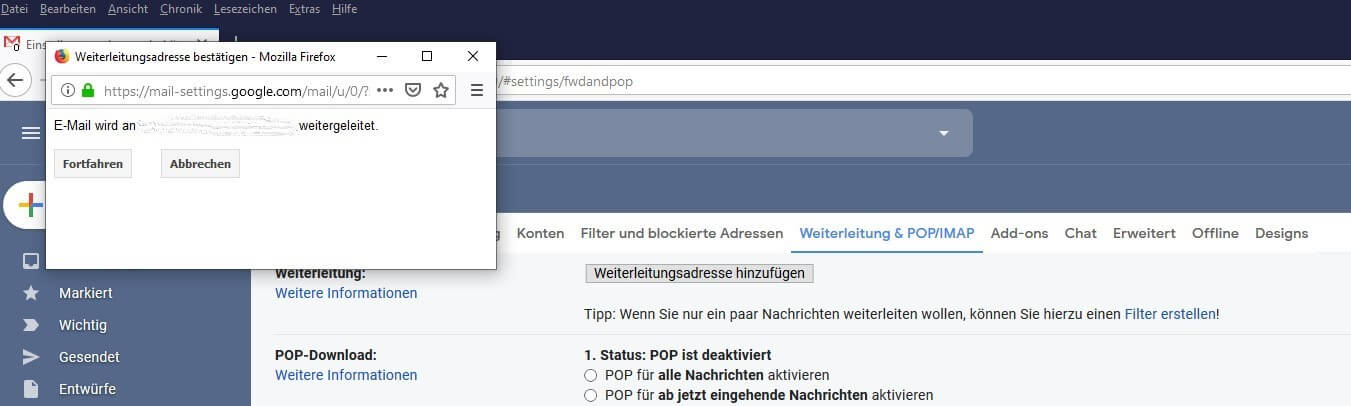Open the Wichtig folder
Screen dimensions: 1351x406
pyautogui.click(x=83, y=325)
